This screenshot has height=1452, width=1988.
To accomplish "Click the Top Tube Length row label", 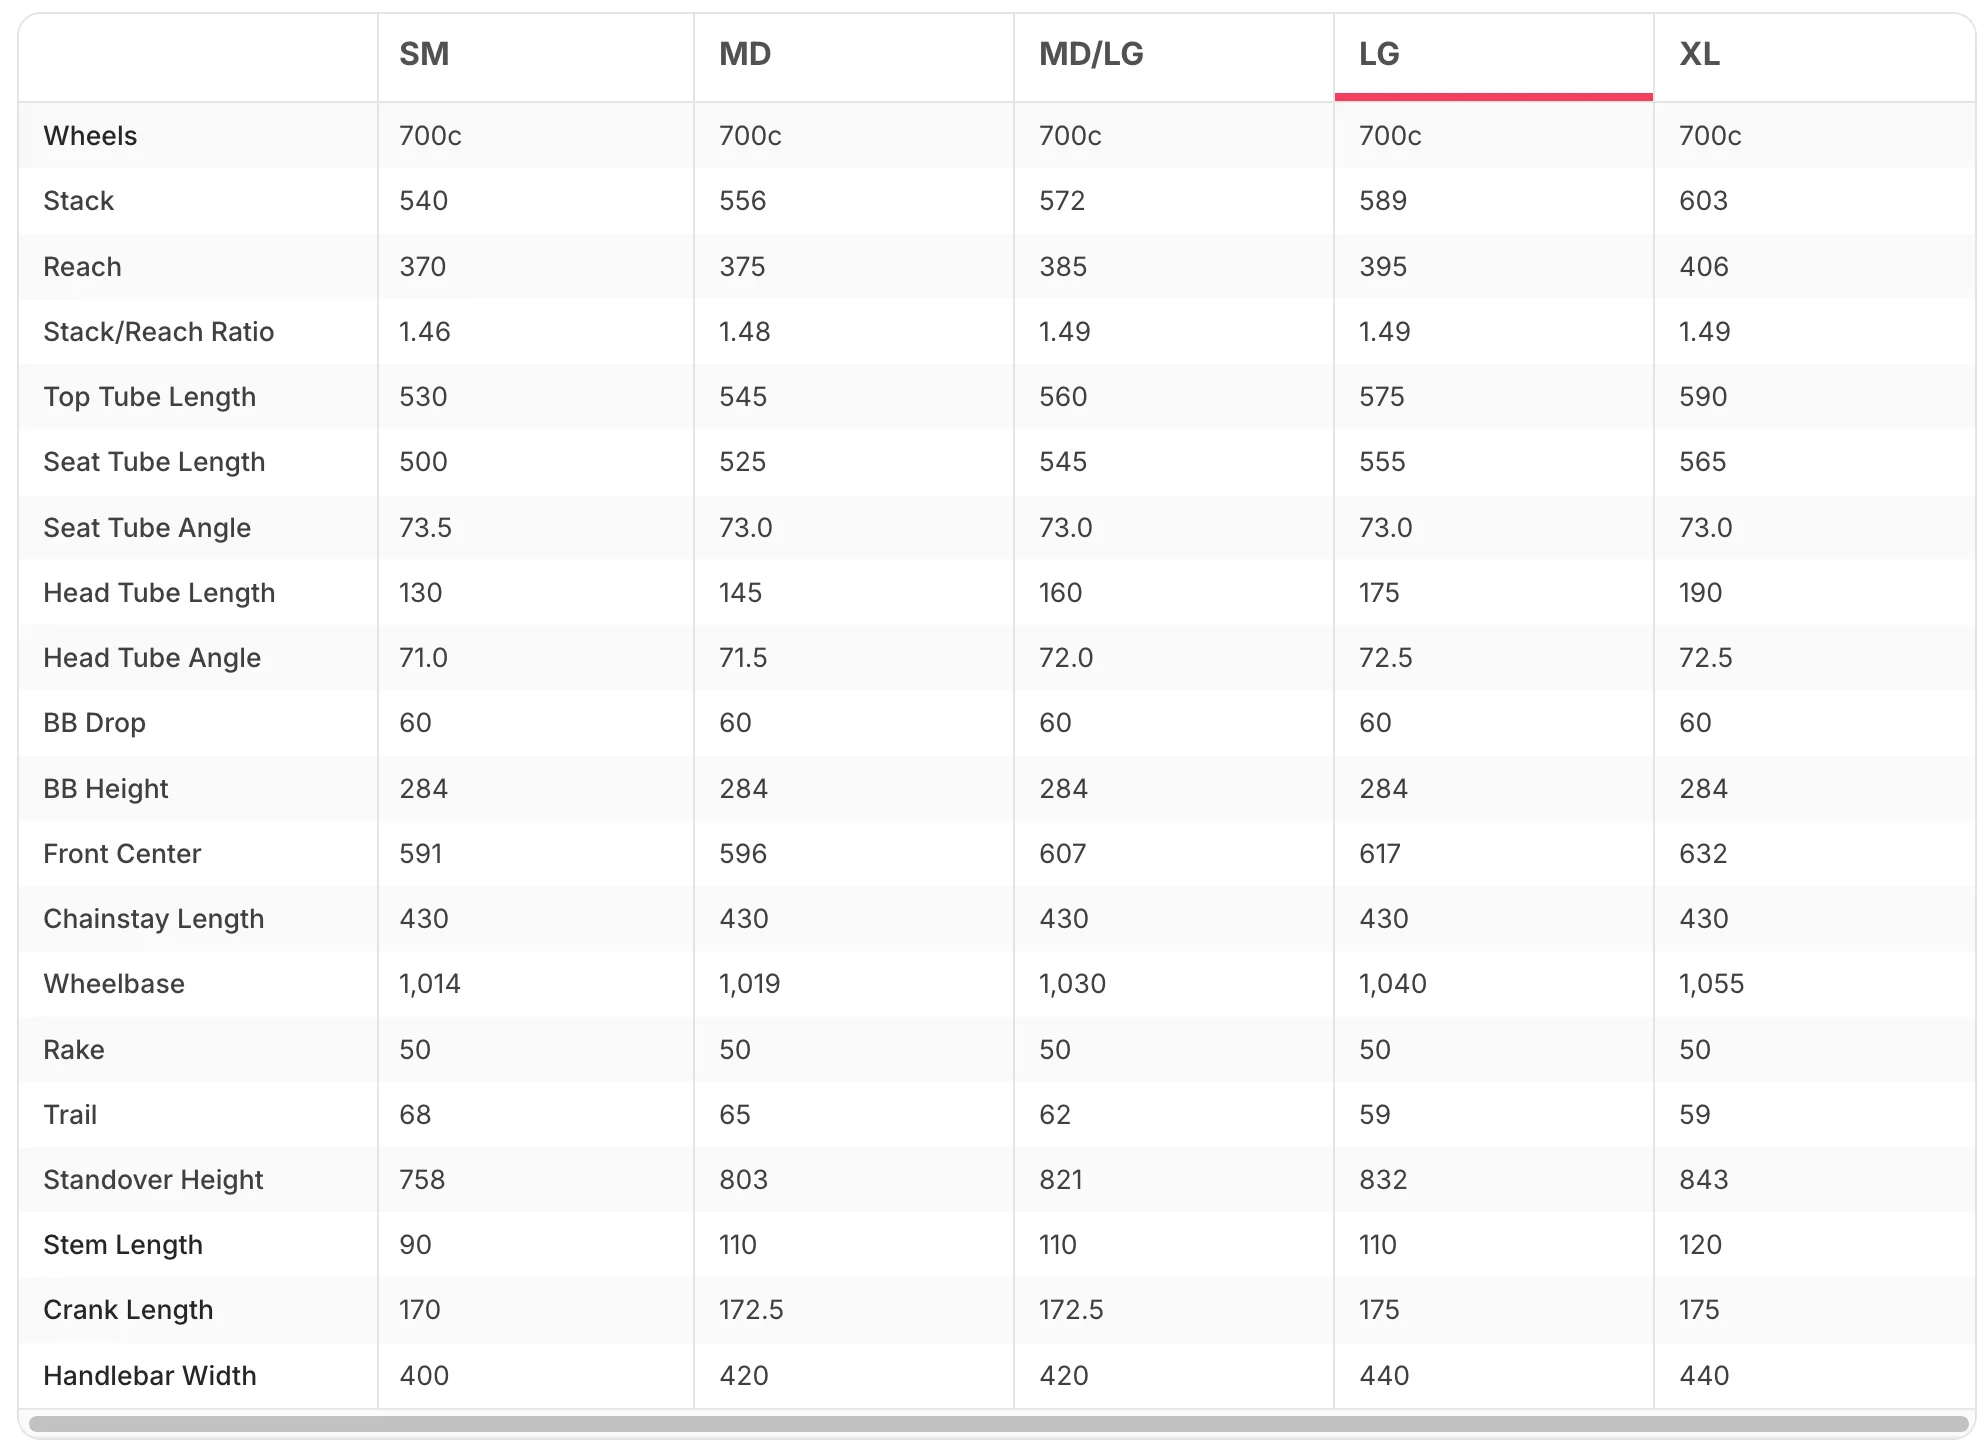I will click(x=150, y=397).
